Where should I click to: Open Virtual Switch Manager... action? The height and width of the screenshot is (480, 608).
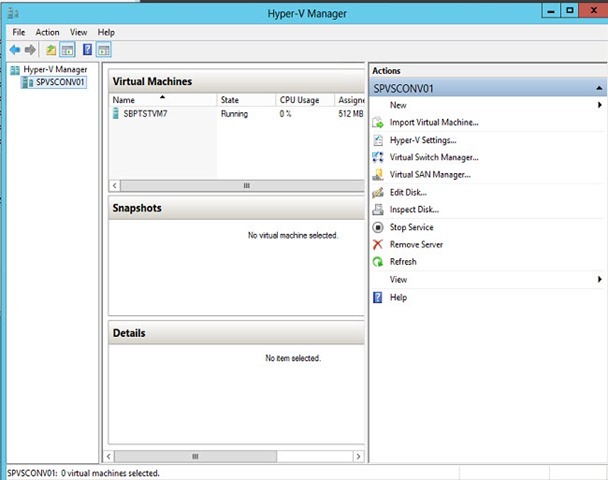434,157
